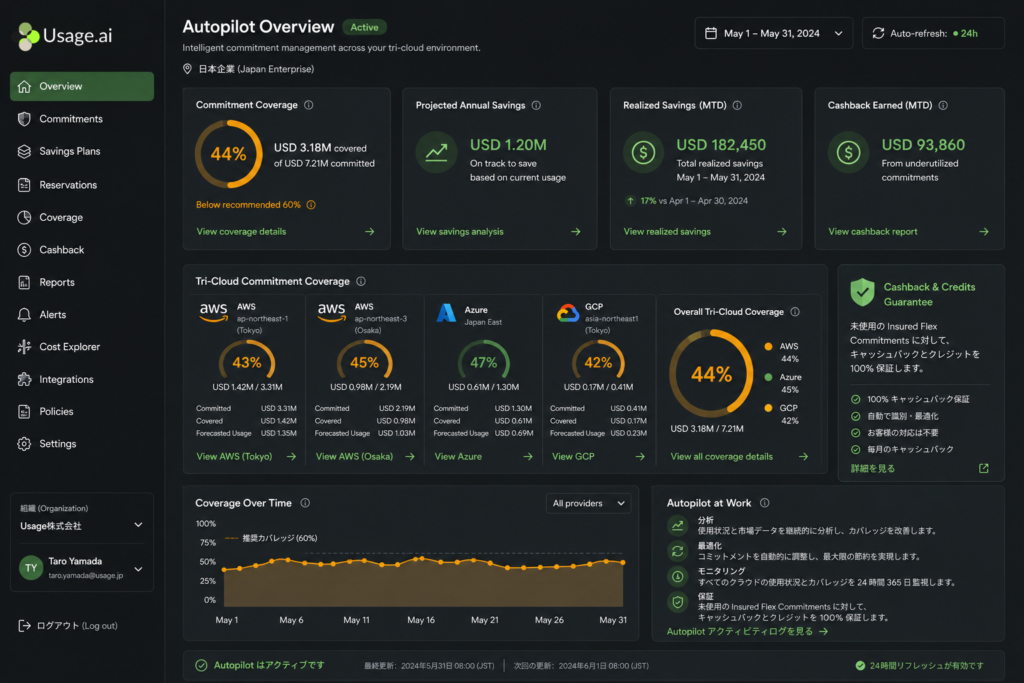This screenshot has width=1024, height=683.
Task: Open View savings analysis link
Action: (498, 232)
